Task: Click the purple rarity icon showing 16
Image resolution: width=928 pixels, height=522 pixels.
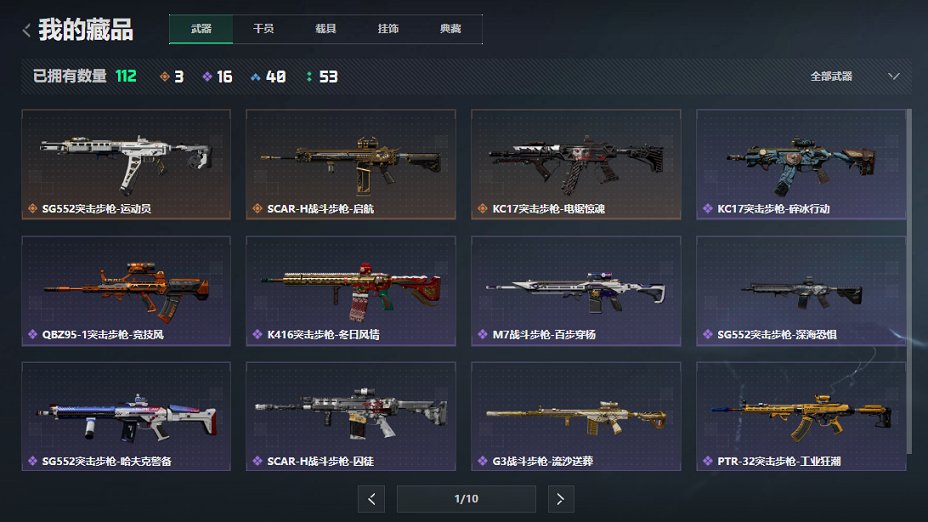Action: pyautogui.click(x=207, y=76)
